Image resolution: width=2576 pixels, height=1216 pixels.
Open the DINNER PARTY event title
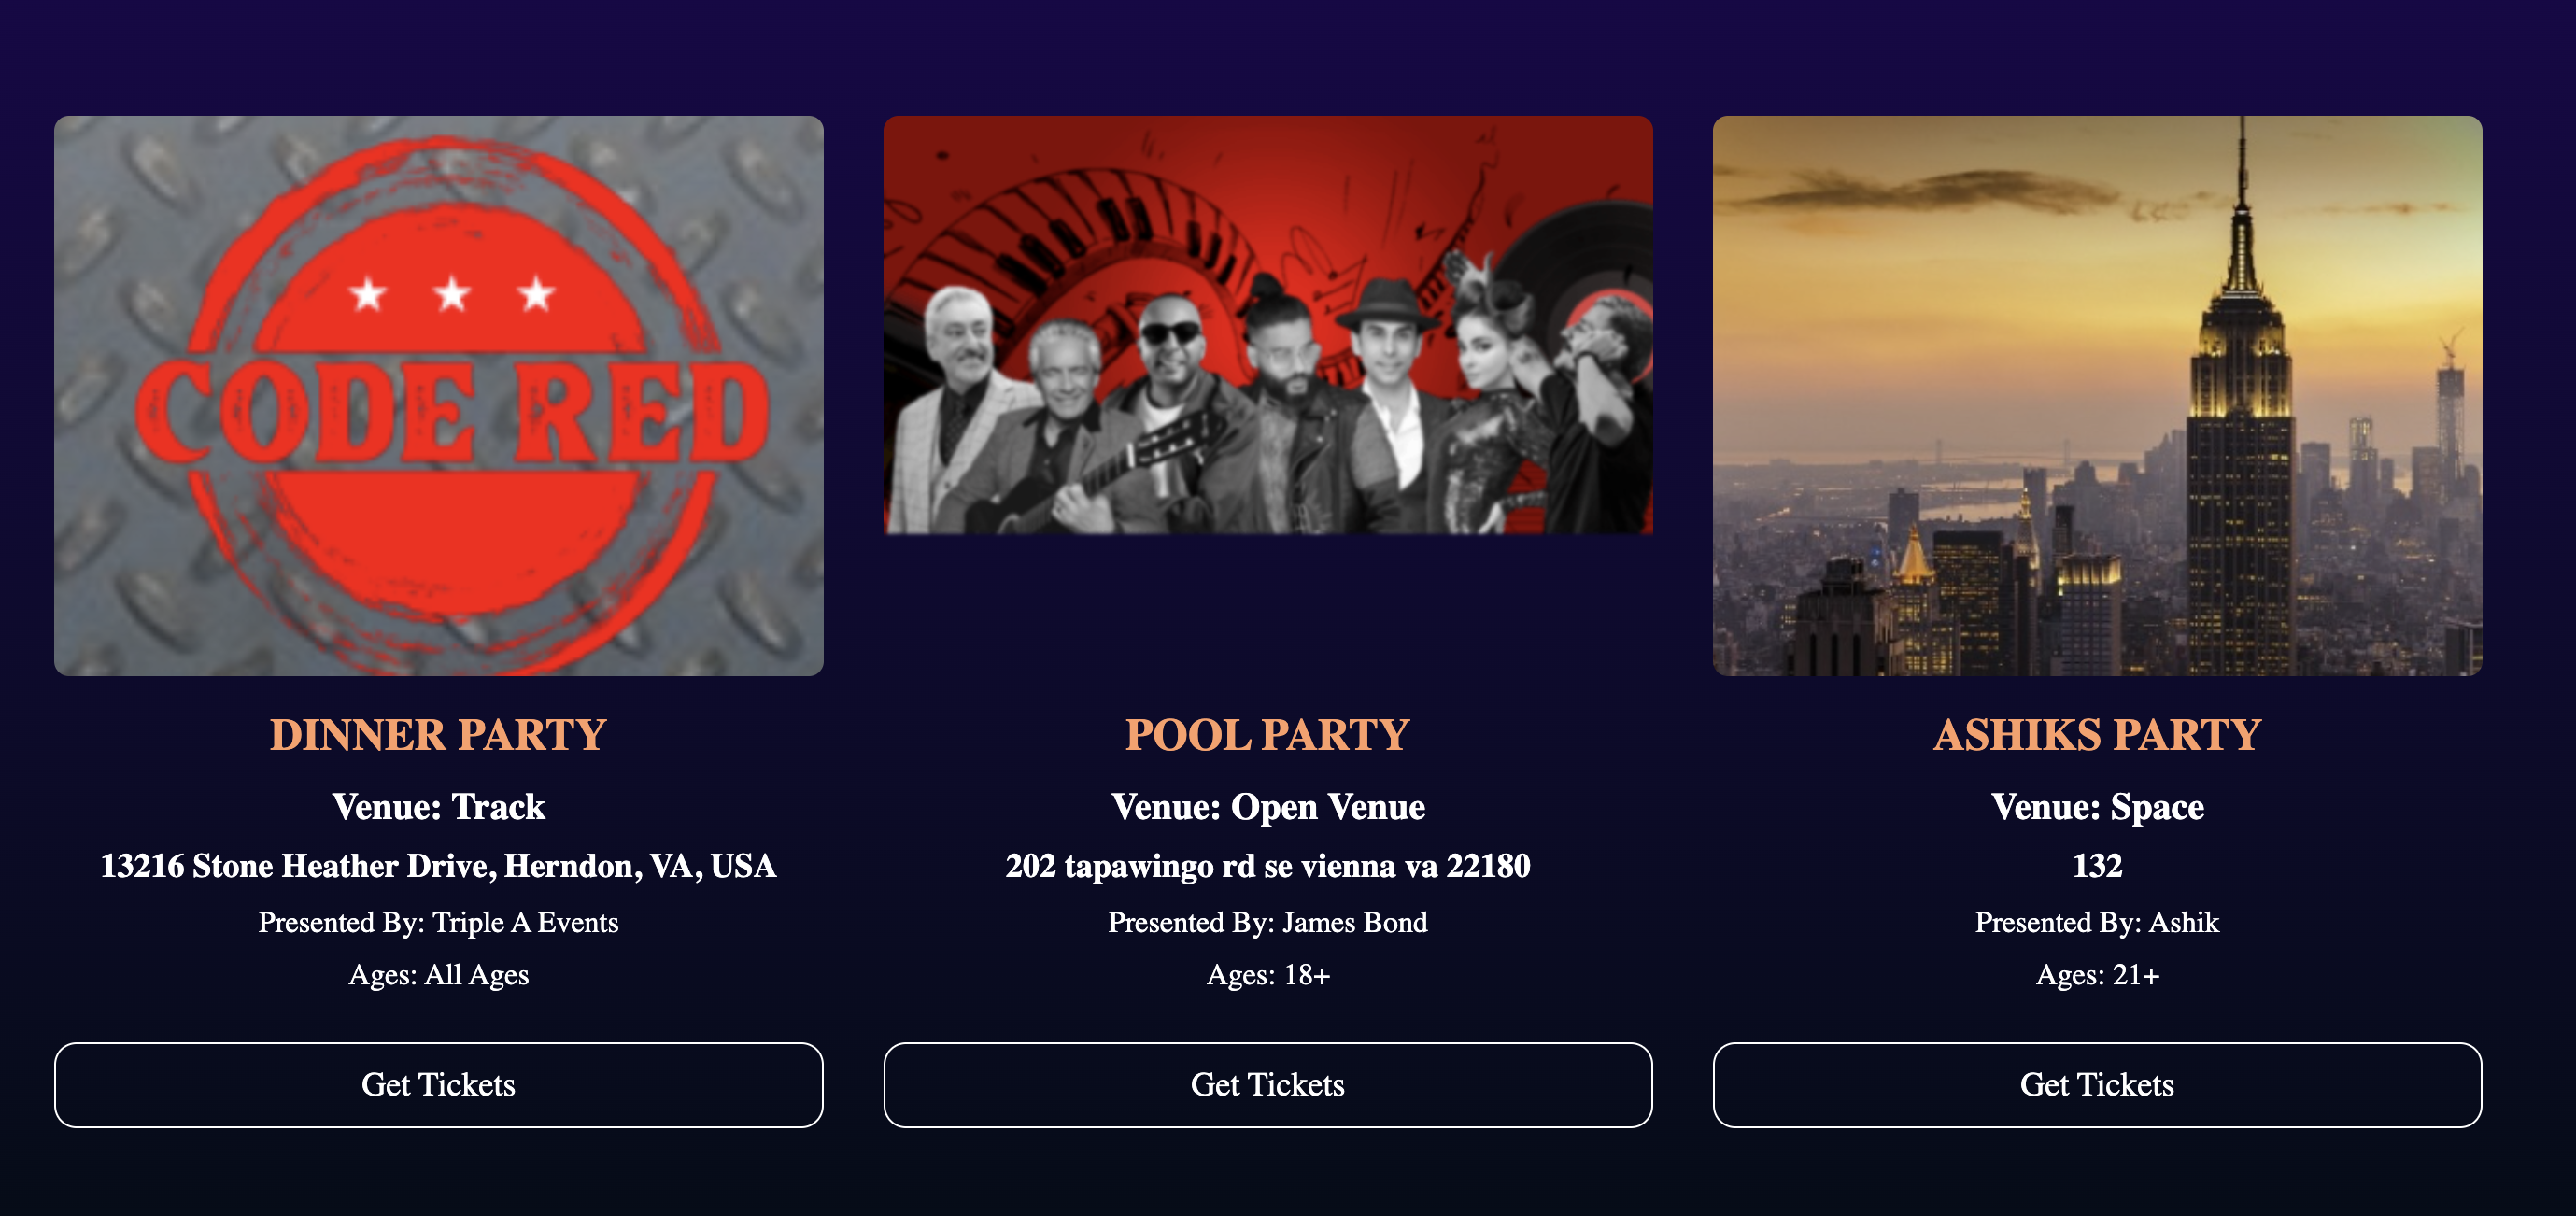438,735
